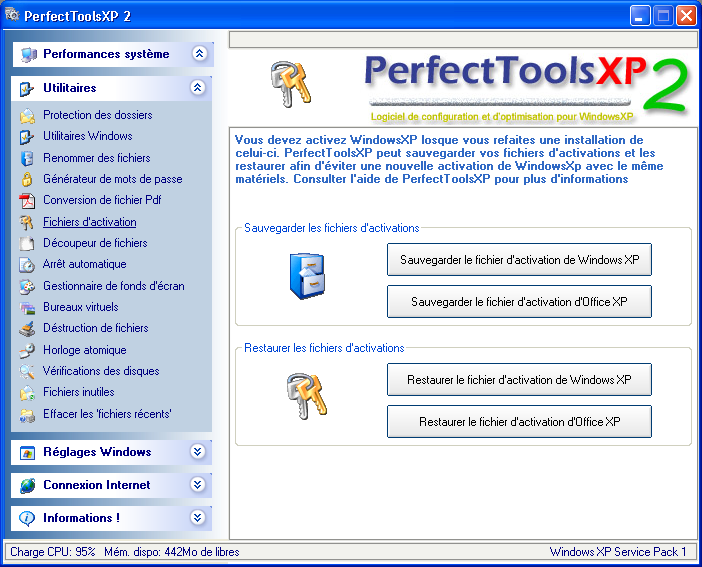
Task: Click the PerfectToolsXP title bar app icon
Action: coord(12,15)
